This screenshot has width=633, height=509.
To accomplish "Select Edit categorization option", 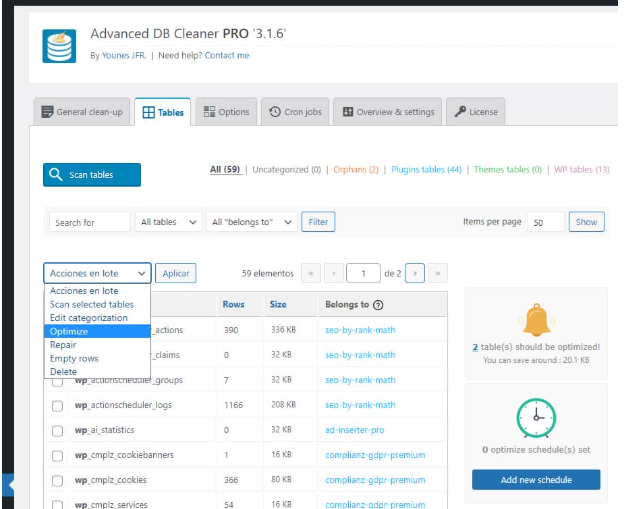I will point(97,318).
